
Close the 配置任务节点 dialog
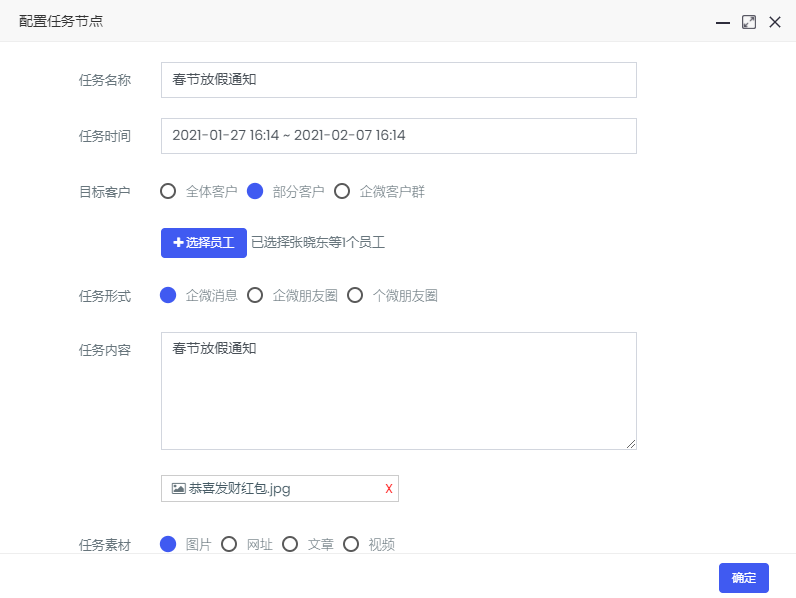pyautogui.click(x=775, y=22)
